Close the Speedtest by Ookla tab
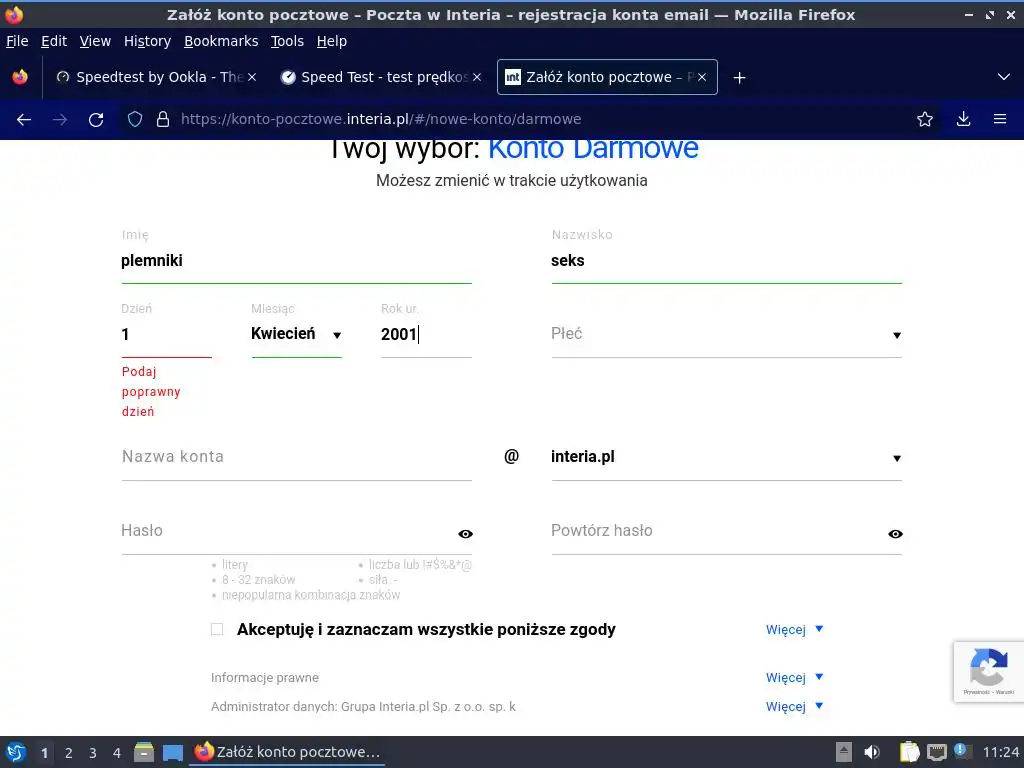Image resolution: width=1024 pixels, height=768 pixels. click(252, 77)
